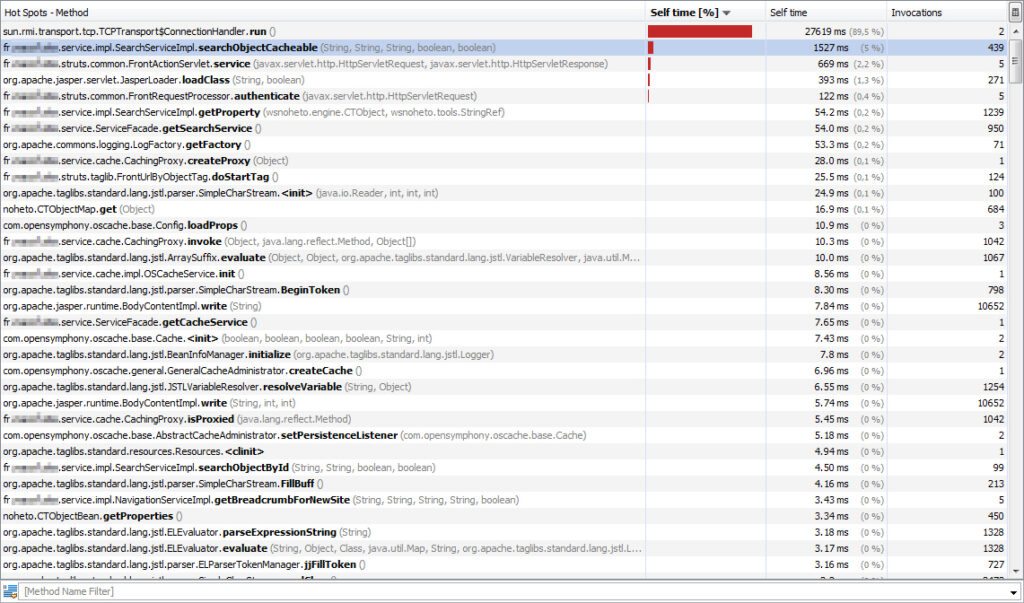The width and height of the screenshot is (1024, 603).
Task: Select the ServiceFacade.getSearchService row
Action: 504,129
